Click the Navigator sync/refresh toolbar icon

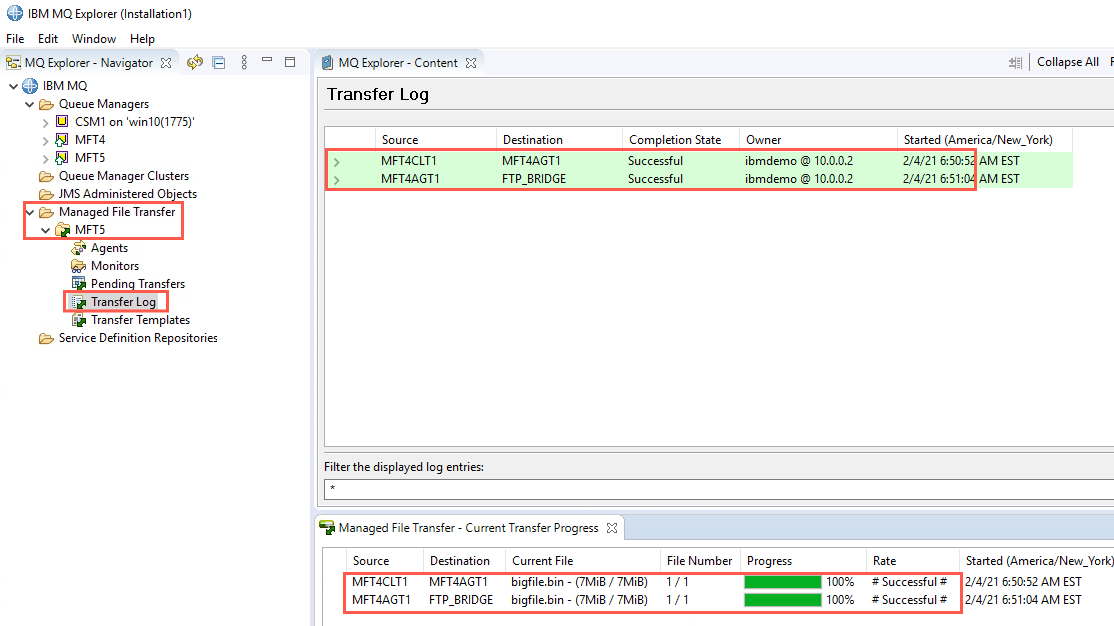click(x=195, y=63)
